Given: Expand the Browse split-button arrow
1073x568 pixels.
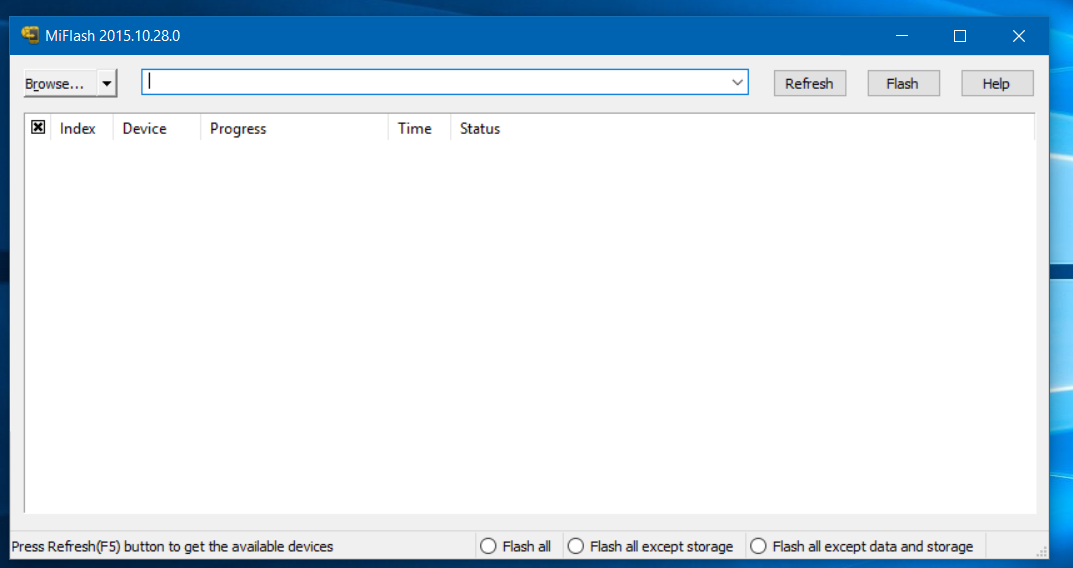Looking at the screenshot, I should pos(107,83).
